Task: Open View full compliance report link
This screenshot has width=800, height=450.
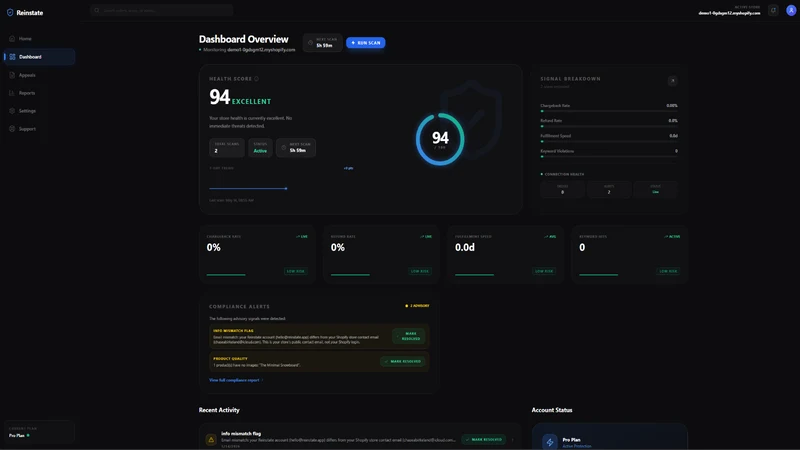Action: coord(236,380)
